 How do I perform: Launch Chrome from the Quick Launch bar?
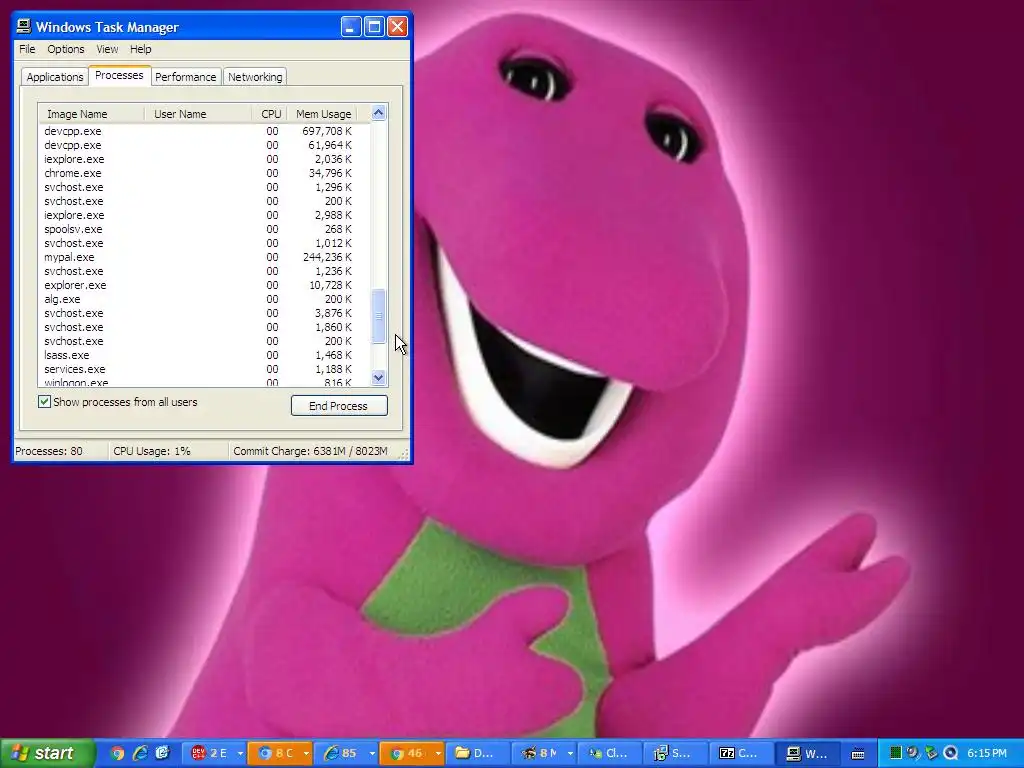point(117,753)
